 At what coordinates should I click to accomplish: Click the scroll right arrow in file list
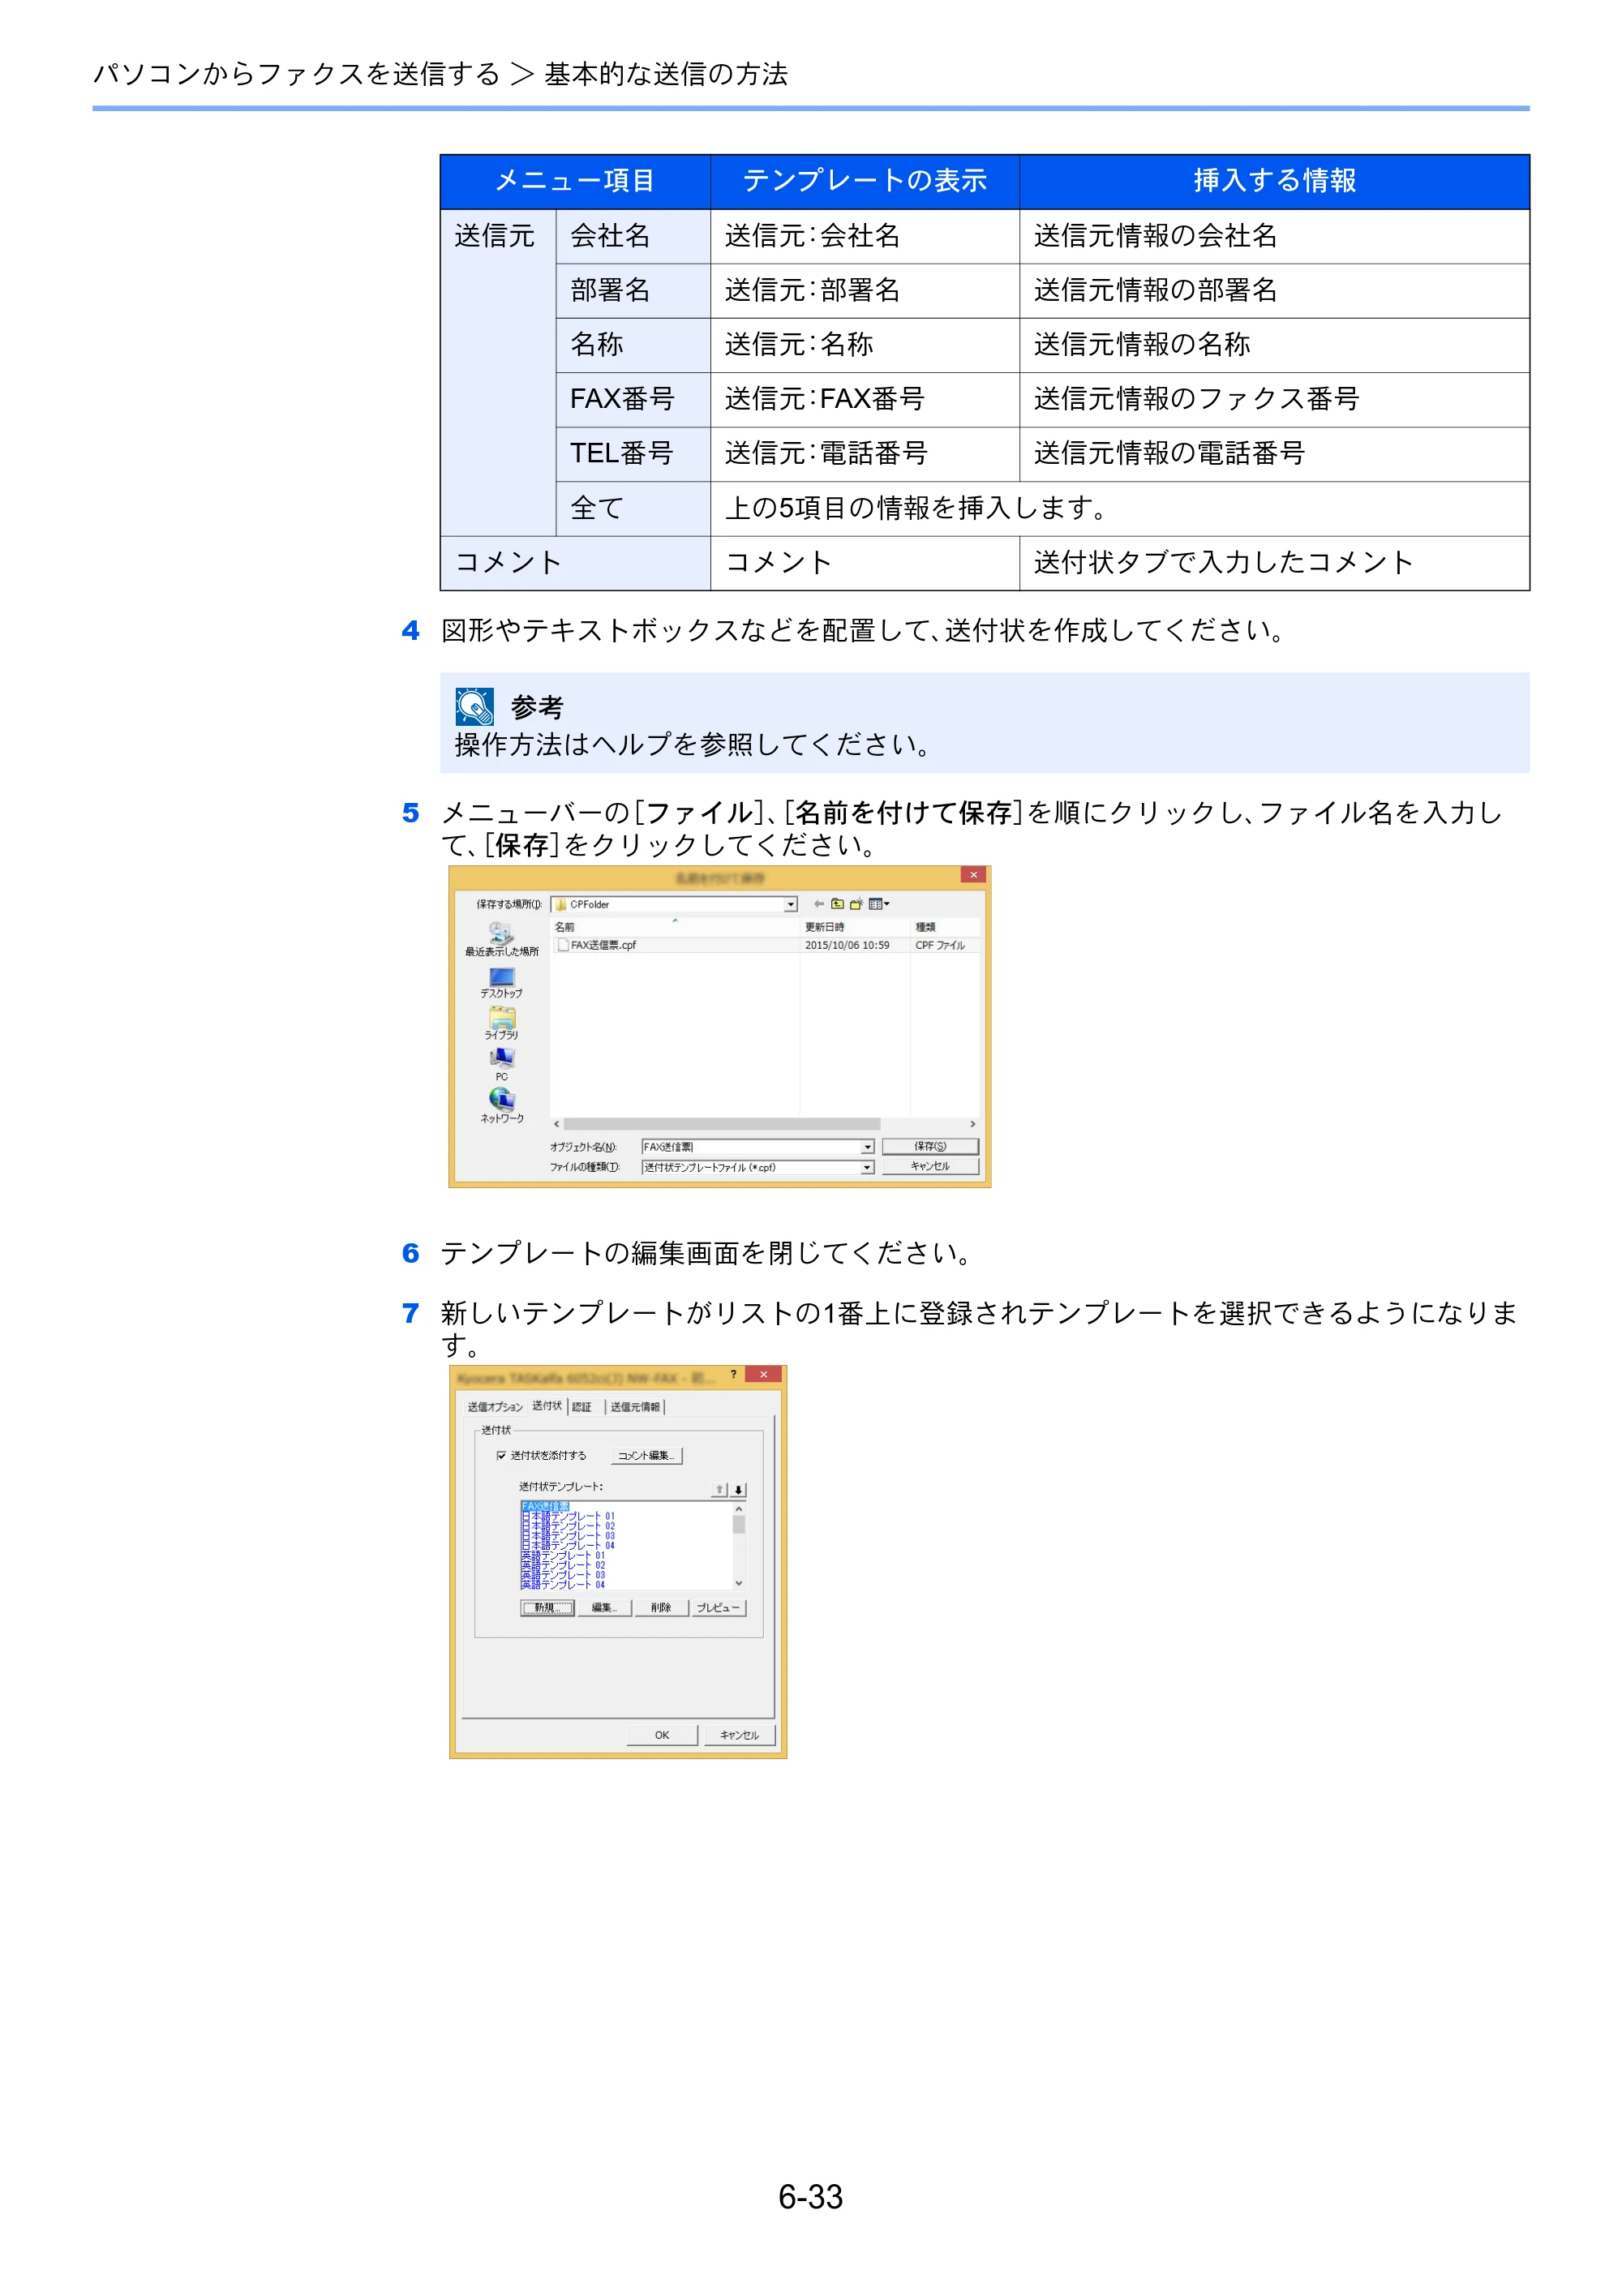click(x=973, y=1124)
